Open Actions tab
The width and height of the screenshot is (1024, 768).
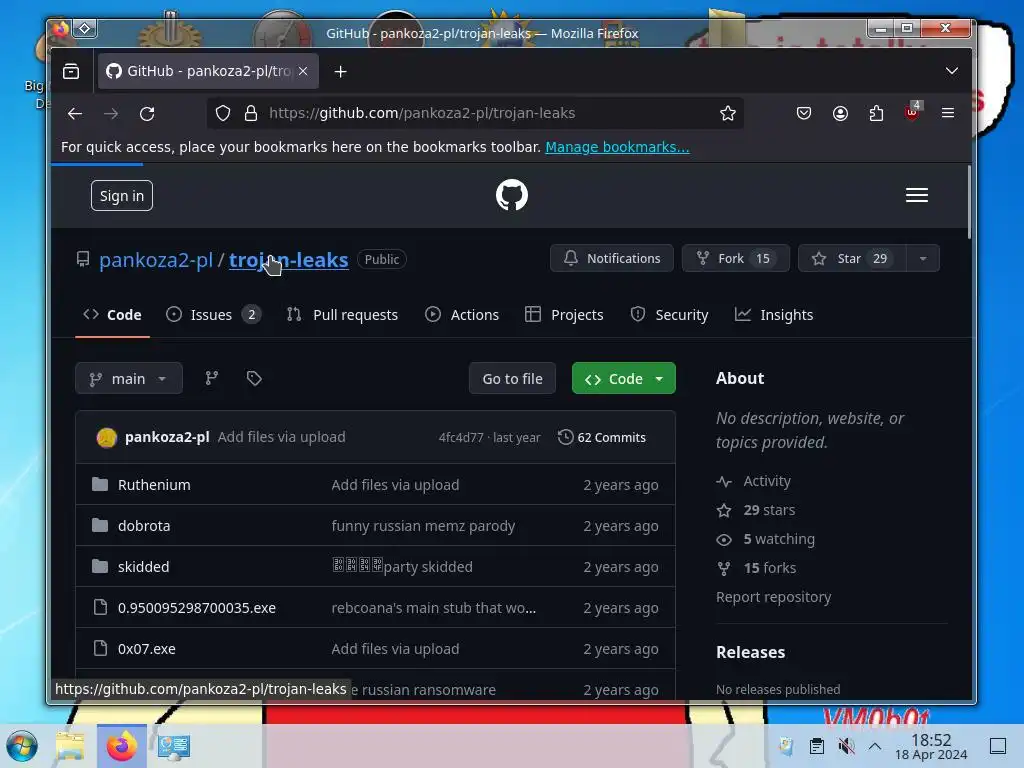462,315
